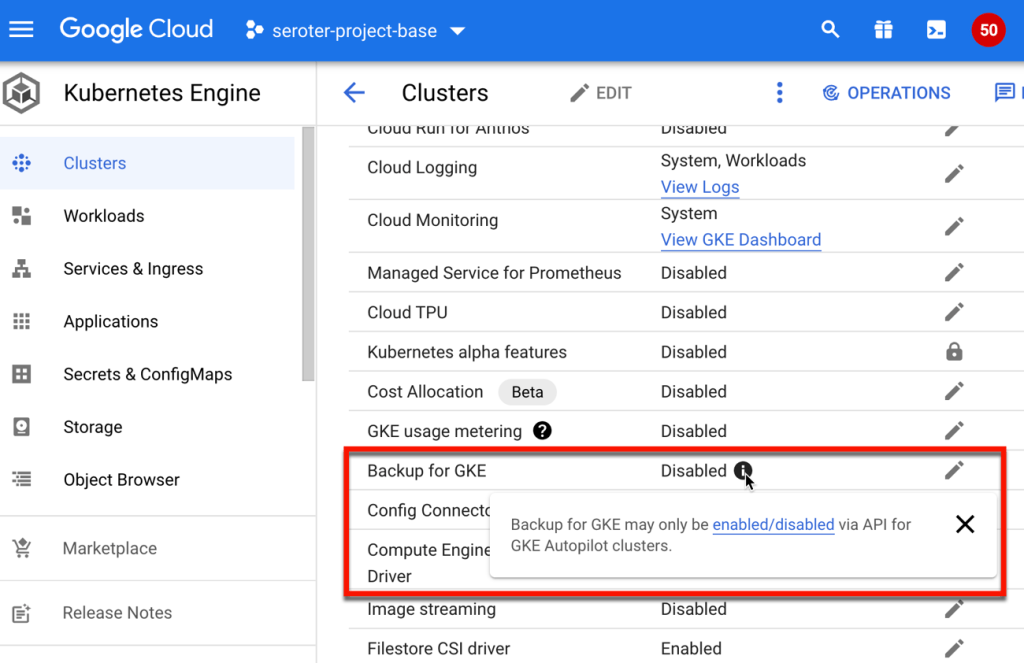Open the gift free trial icon
1024x663 pixels.
883,30
